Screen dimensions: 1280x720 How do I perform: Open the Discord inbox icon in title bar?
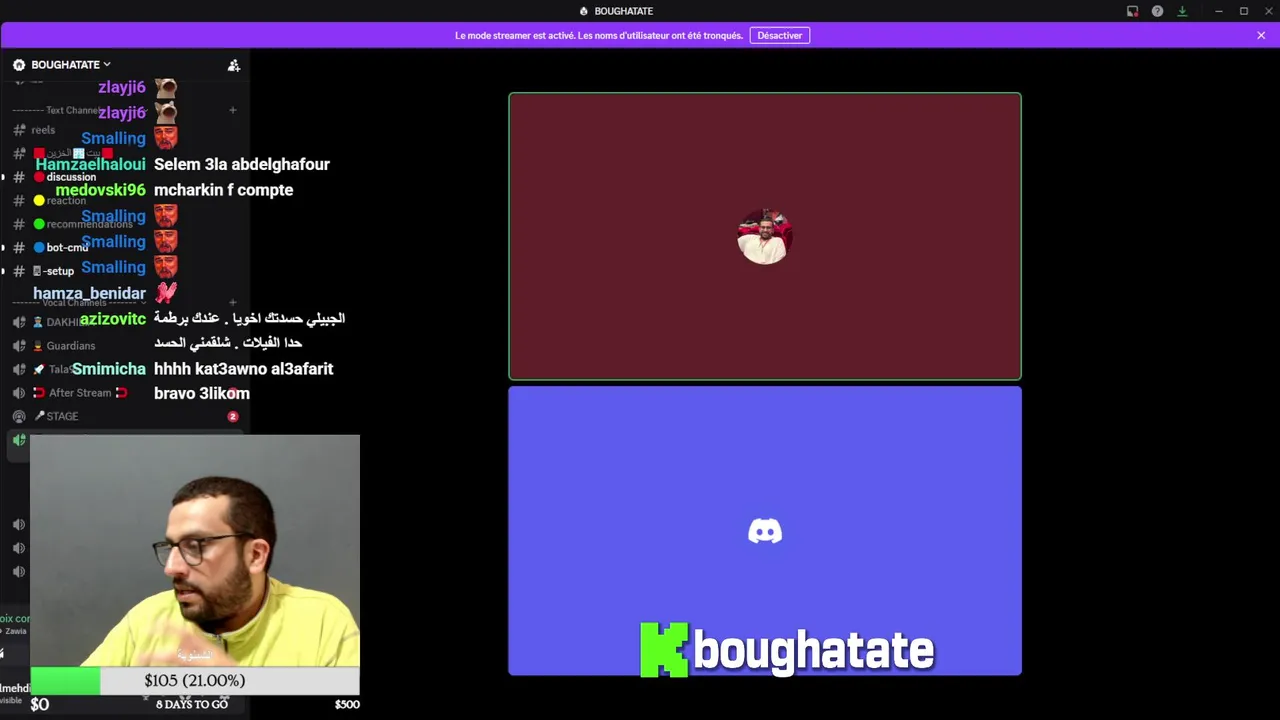click(x=1132, y=11)
